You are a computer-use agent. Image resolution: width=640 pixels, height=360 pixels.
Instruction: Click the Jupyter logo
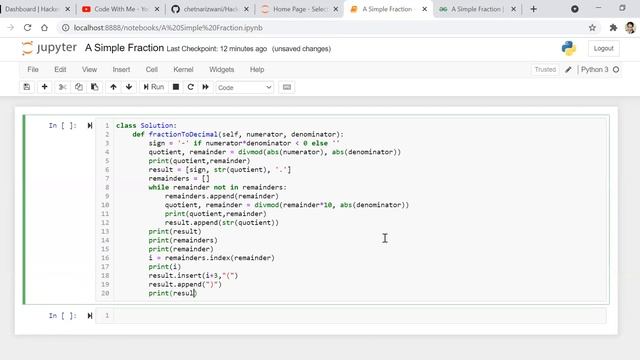49,48
